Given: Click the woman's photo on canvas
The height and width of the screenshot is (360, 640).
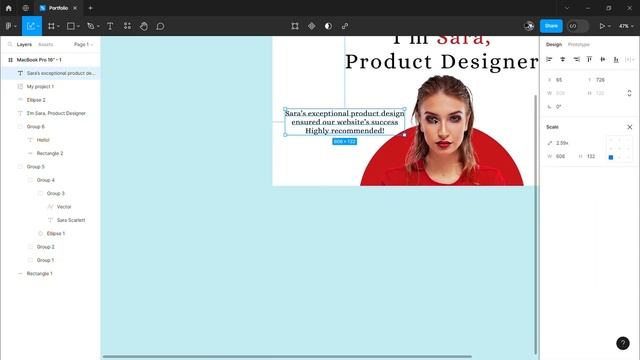Looking at the screenshot, I should (444, 130).
